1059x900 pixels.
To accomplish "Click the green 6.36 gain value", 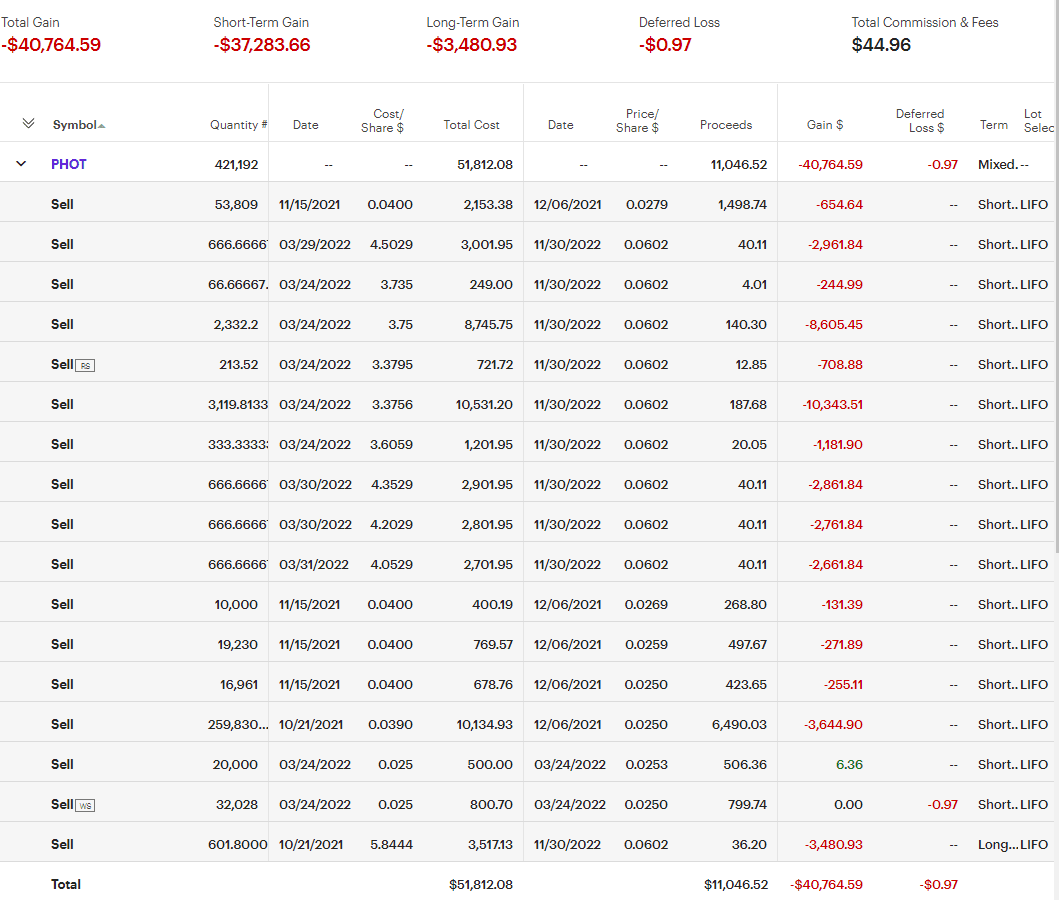I will pos(848,764).
